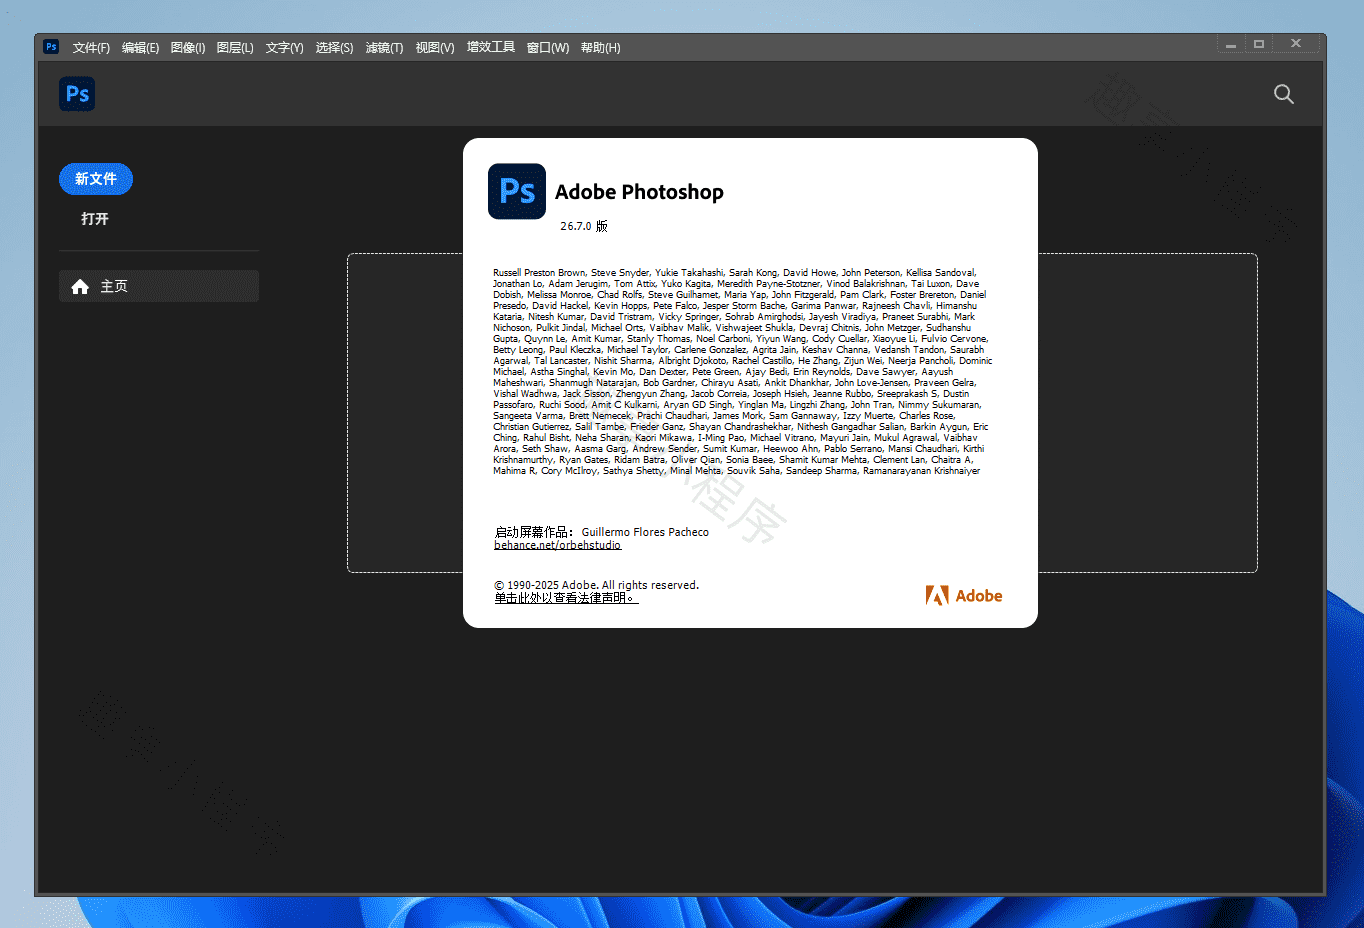Open the 选择(S) menu
This screenshot has height=928, width=1364.
[x=334, y=48]
